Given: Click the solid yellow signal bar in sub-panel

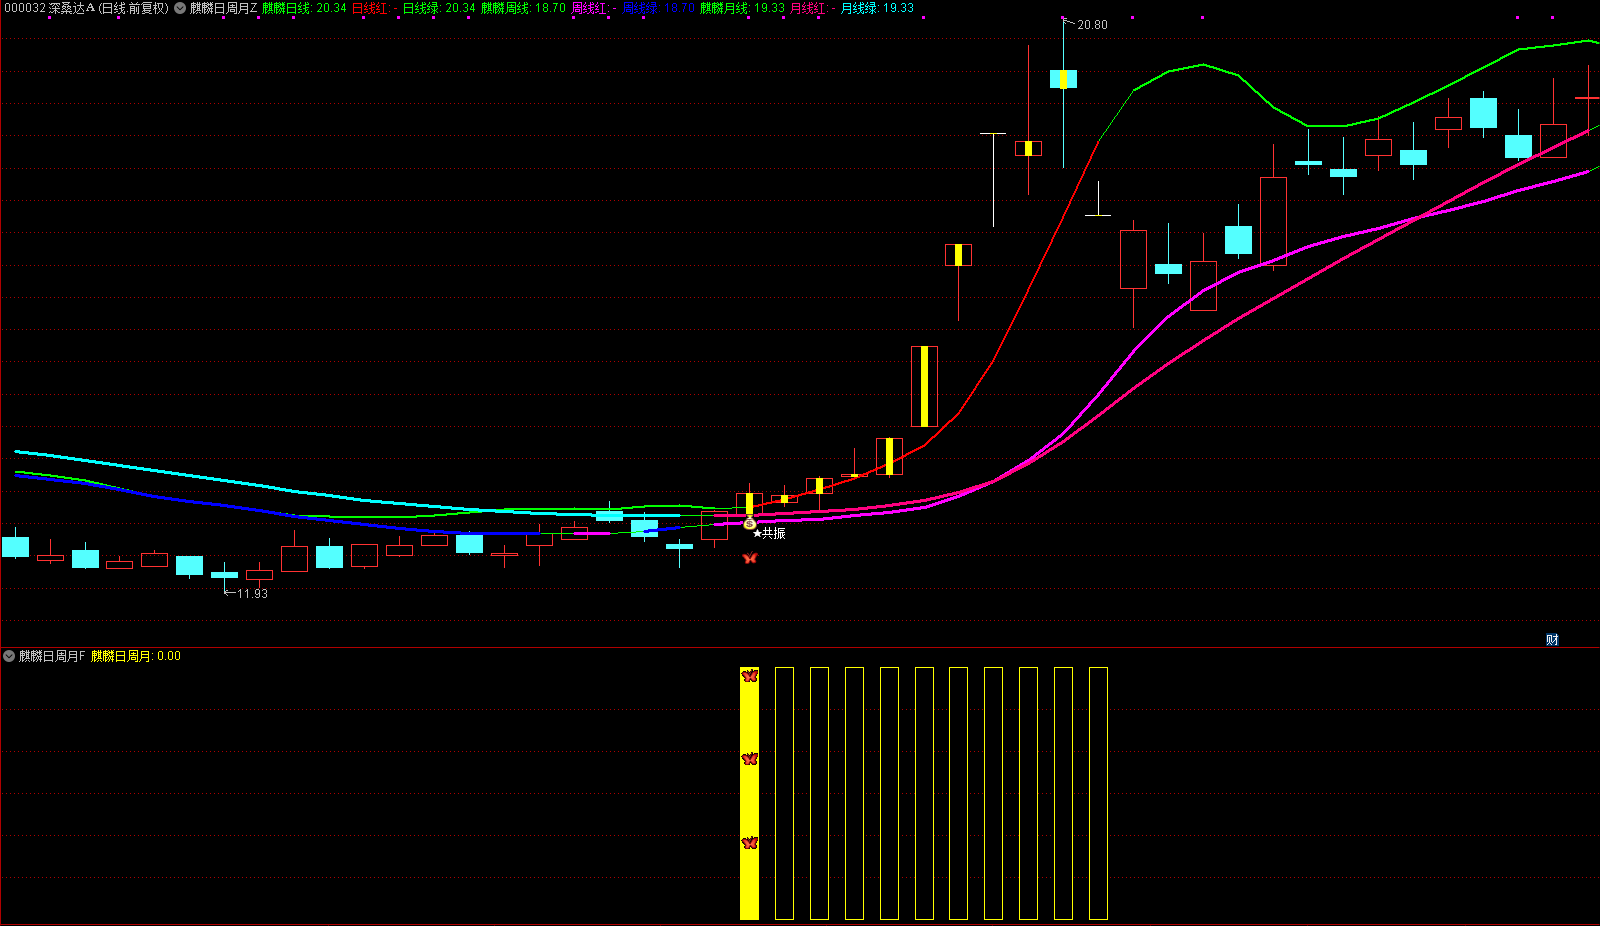Looking at the screenshot, I should tap(750, 793).
